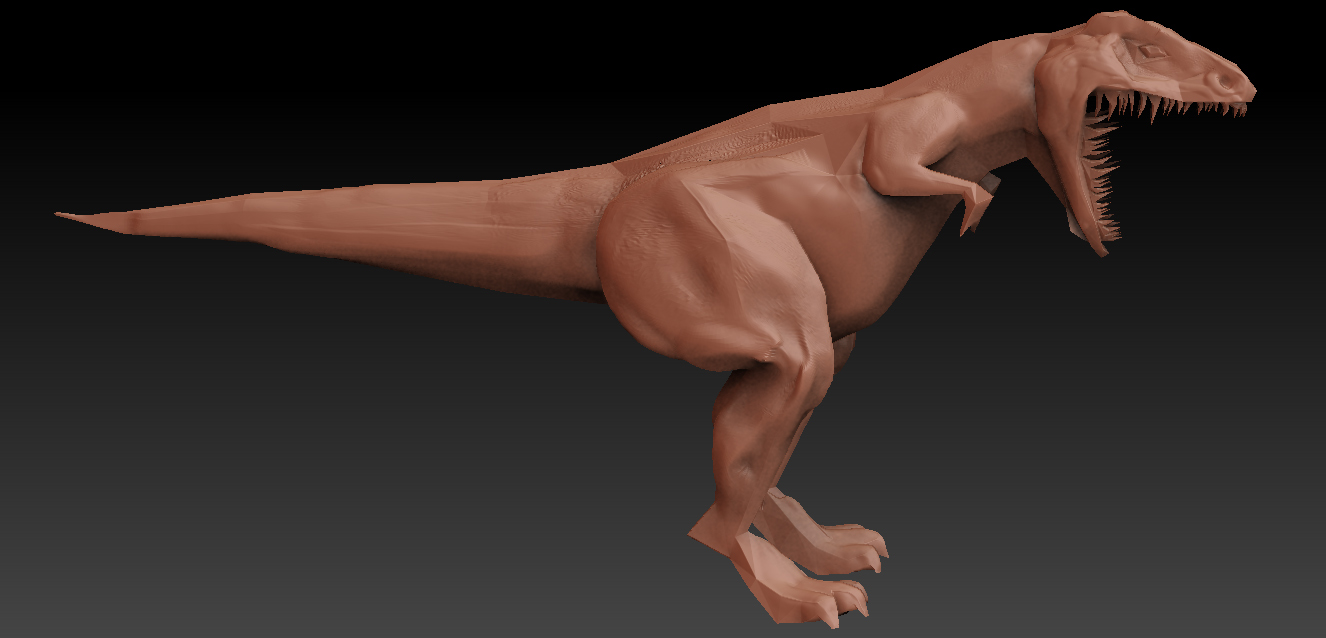Click the toes of the farther foot
The width and height of the screenshot is (1326, 638).
[x=860, y=545]
